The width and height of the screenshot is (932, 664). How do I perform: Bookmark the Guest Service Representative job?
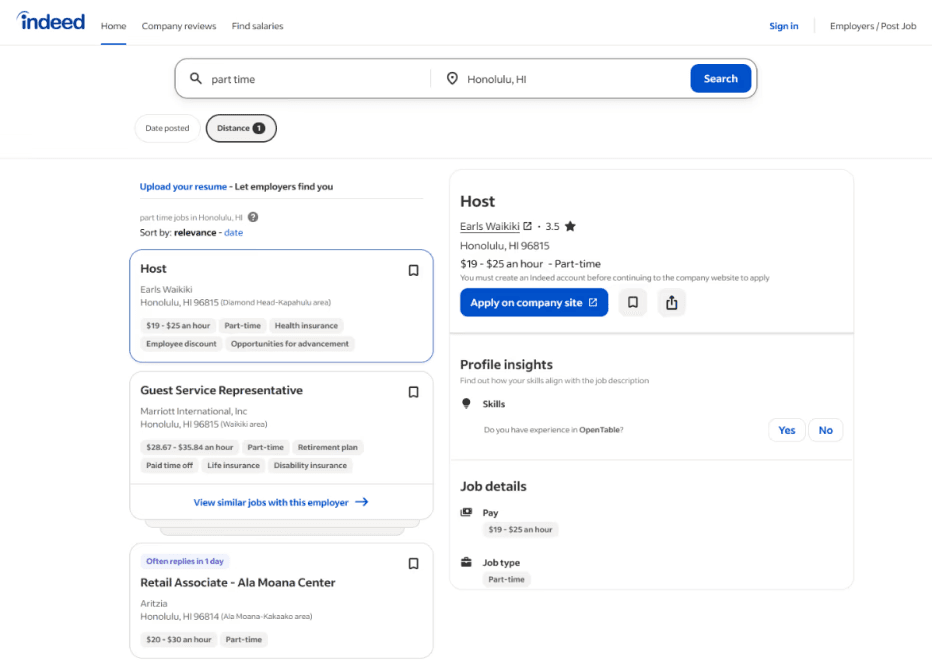coord(413,392)
